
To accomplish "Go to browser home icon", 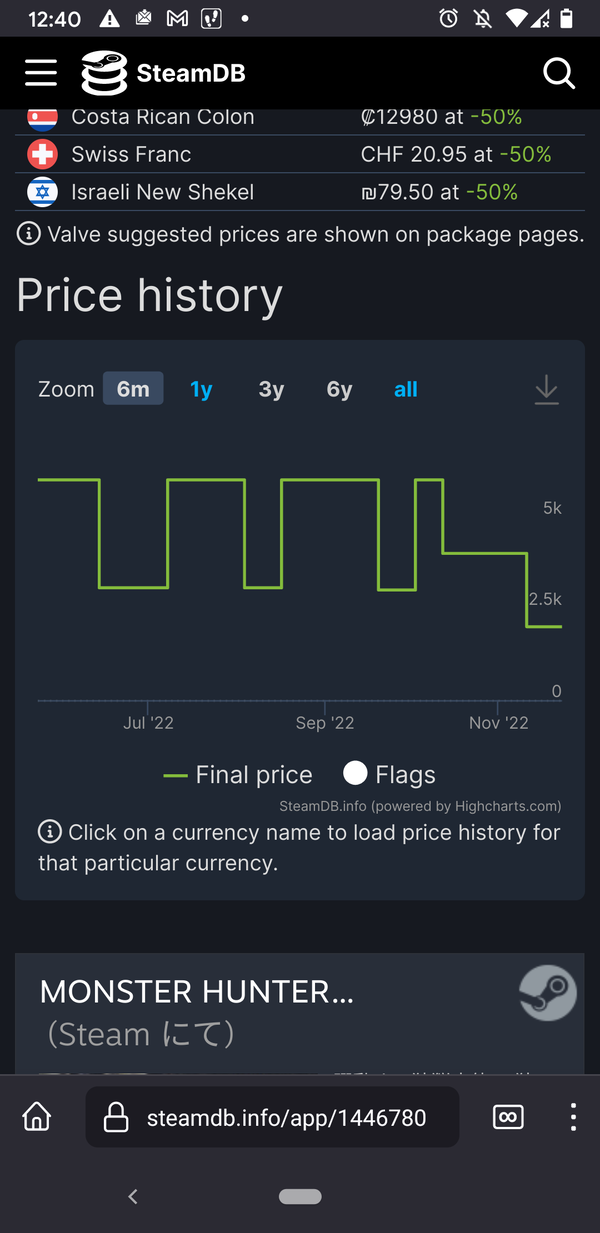I will pyautogui.click(x=37, y=1116).
